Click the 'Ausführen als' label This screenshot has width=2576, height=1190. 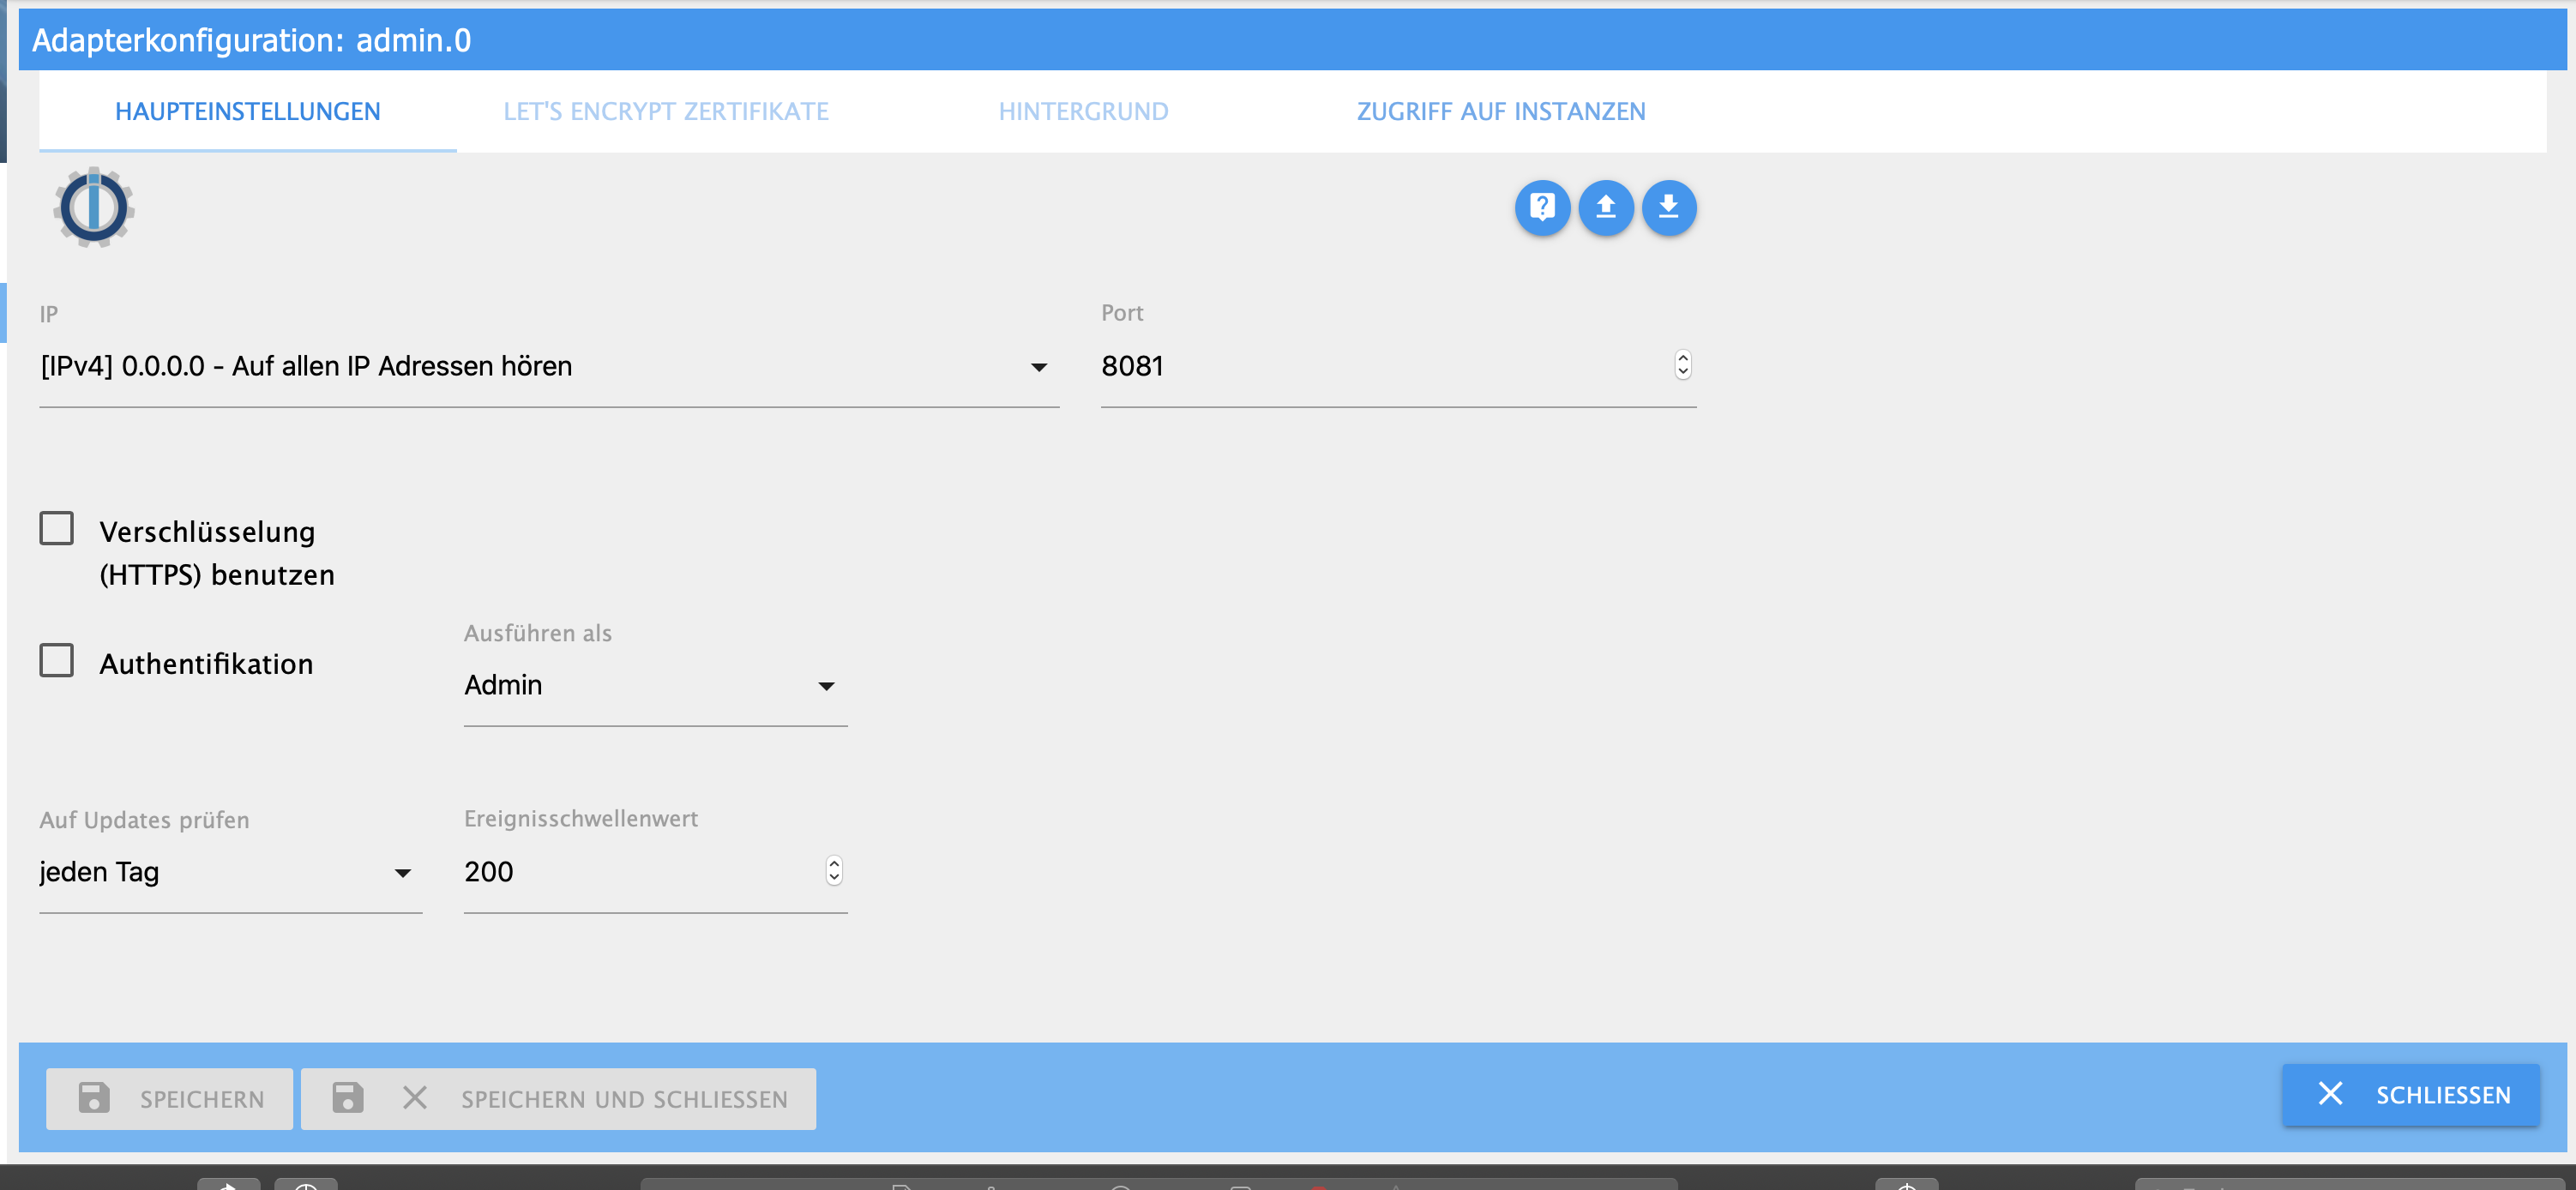[538, 633]
